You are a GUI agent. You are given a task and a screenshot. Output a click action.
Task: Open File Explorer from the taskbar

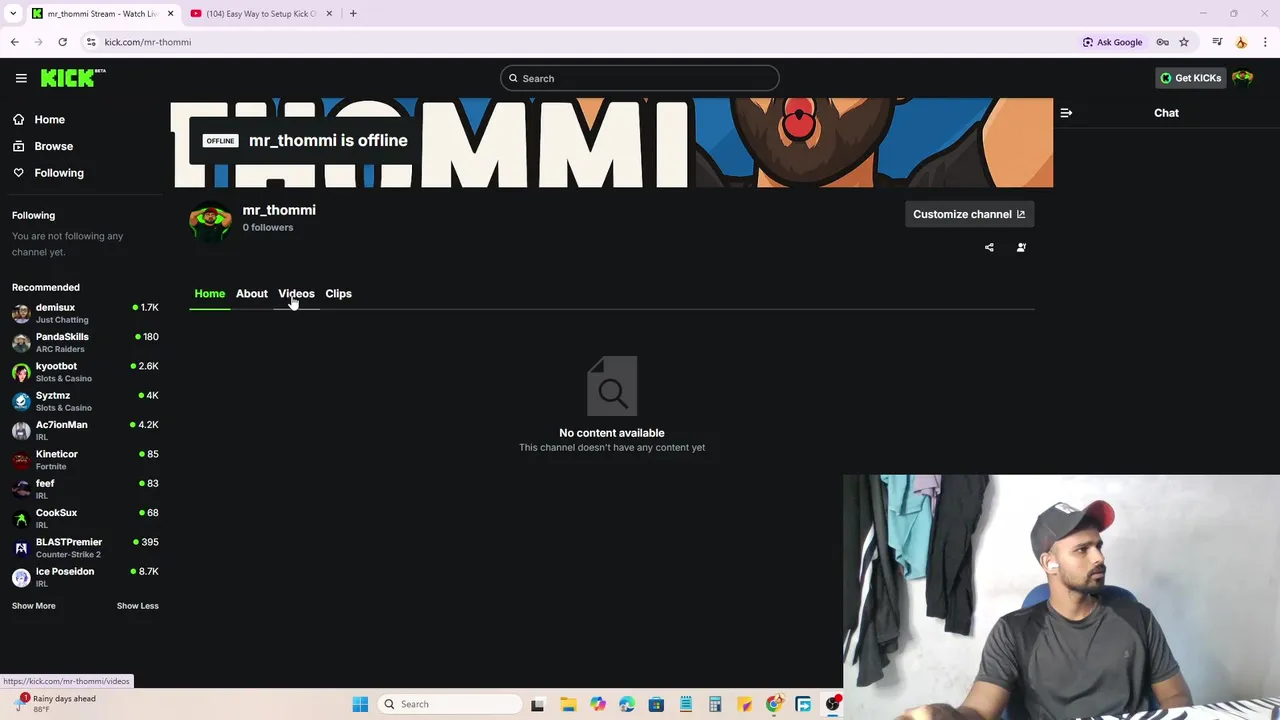tap(568, 704)
